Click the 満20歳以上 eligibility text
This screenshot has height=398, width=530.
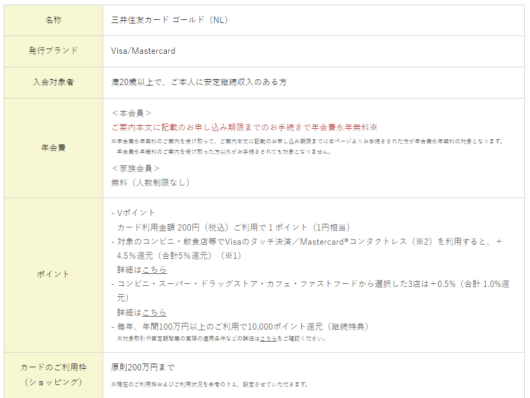pos(199,82)
